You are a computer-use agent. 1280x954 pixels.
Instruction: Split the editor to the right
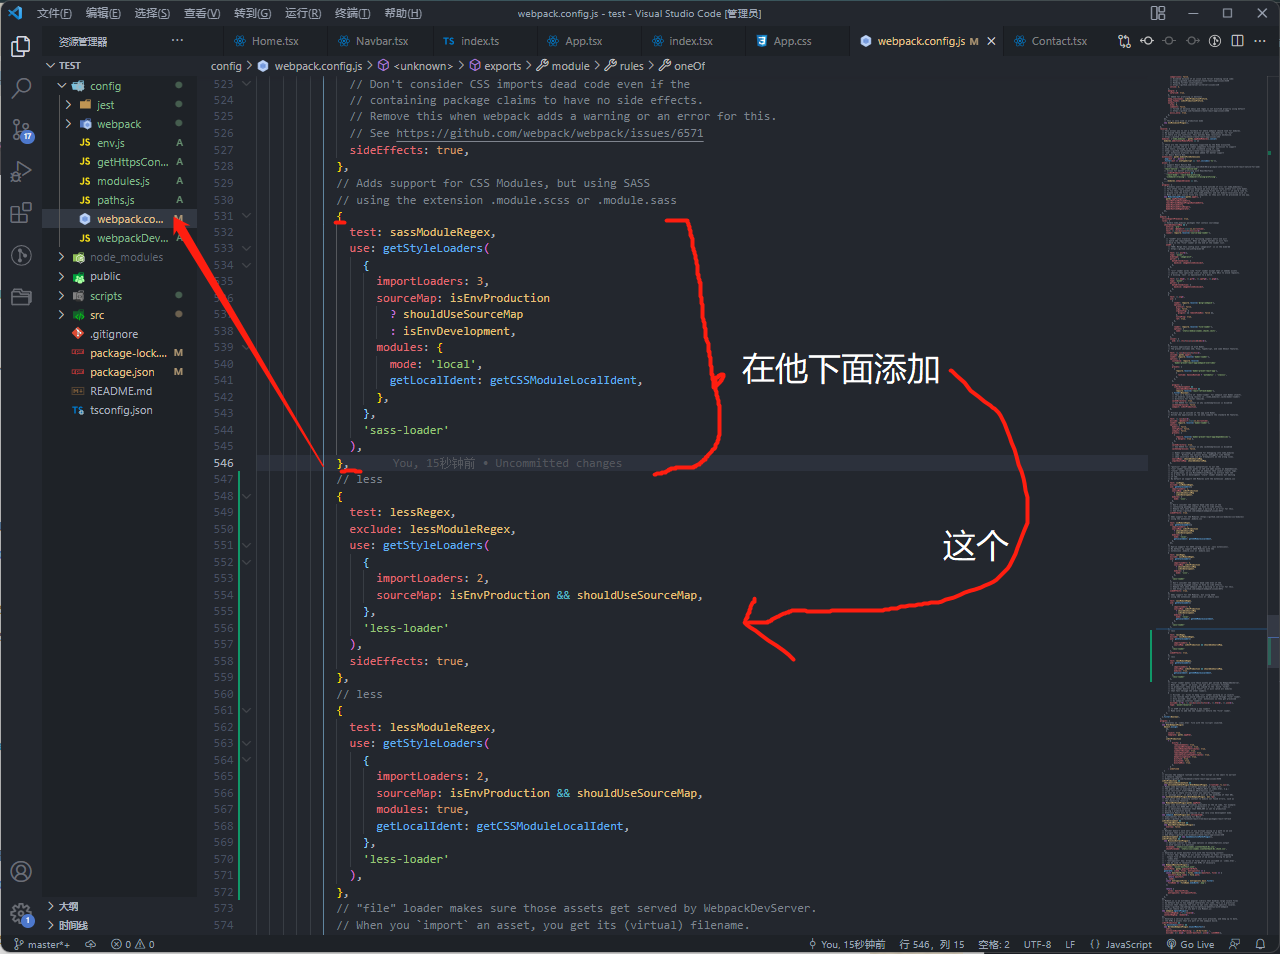(1237, 41)
